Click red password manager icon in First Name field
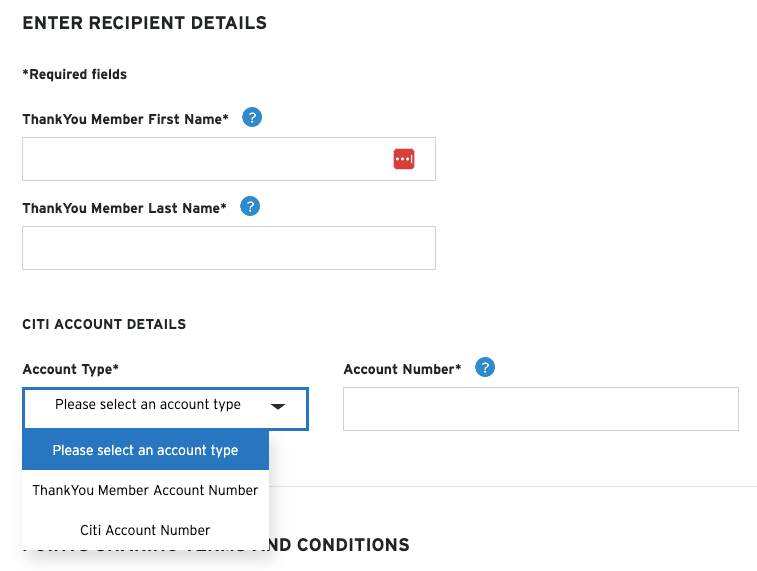The height and width of the screenshot is (571, 757). (404, 159)
